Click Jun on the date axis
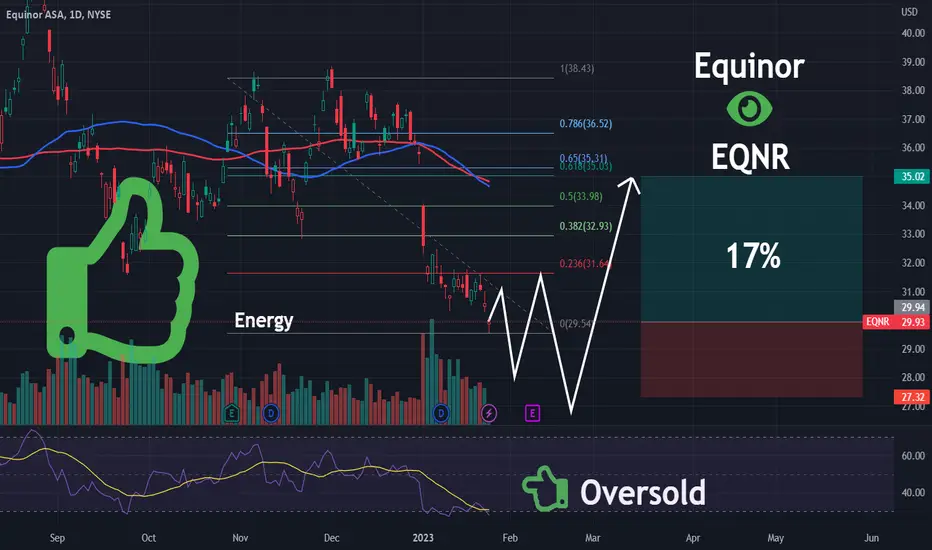This screenshot has width=932, height=550. 871,538
